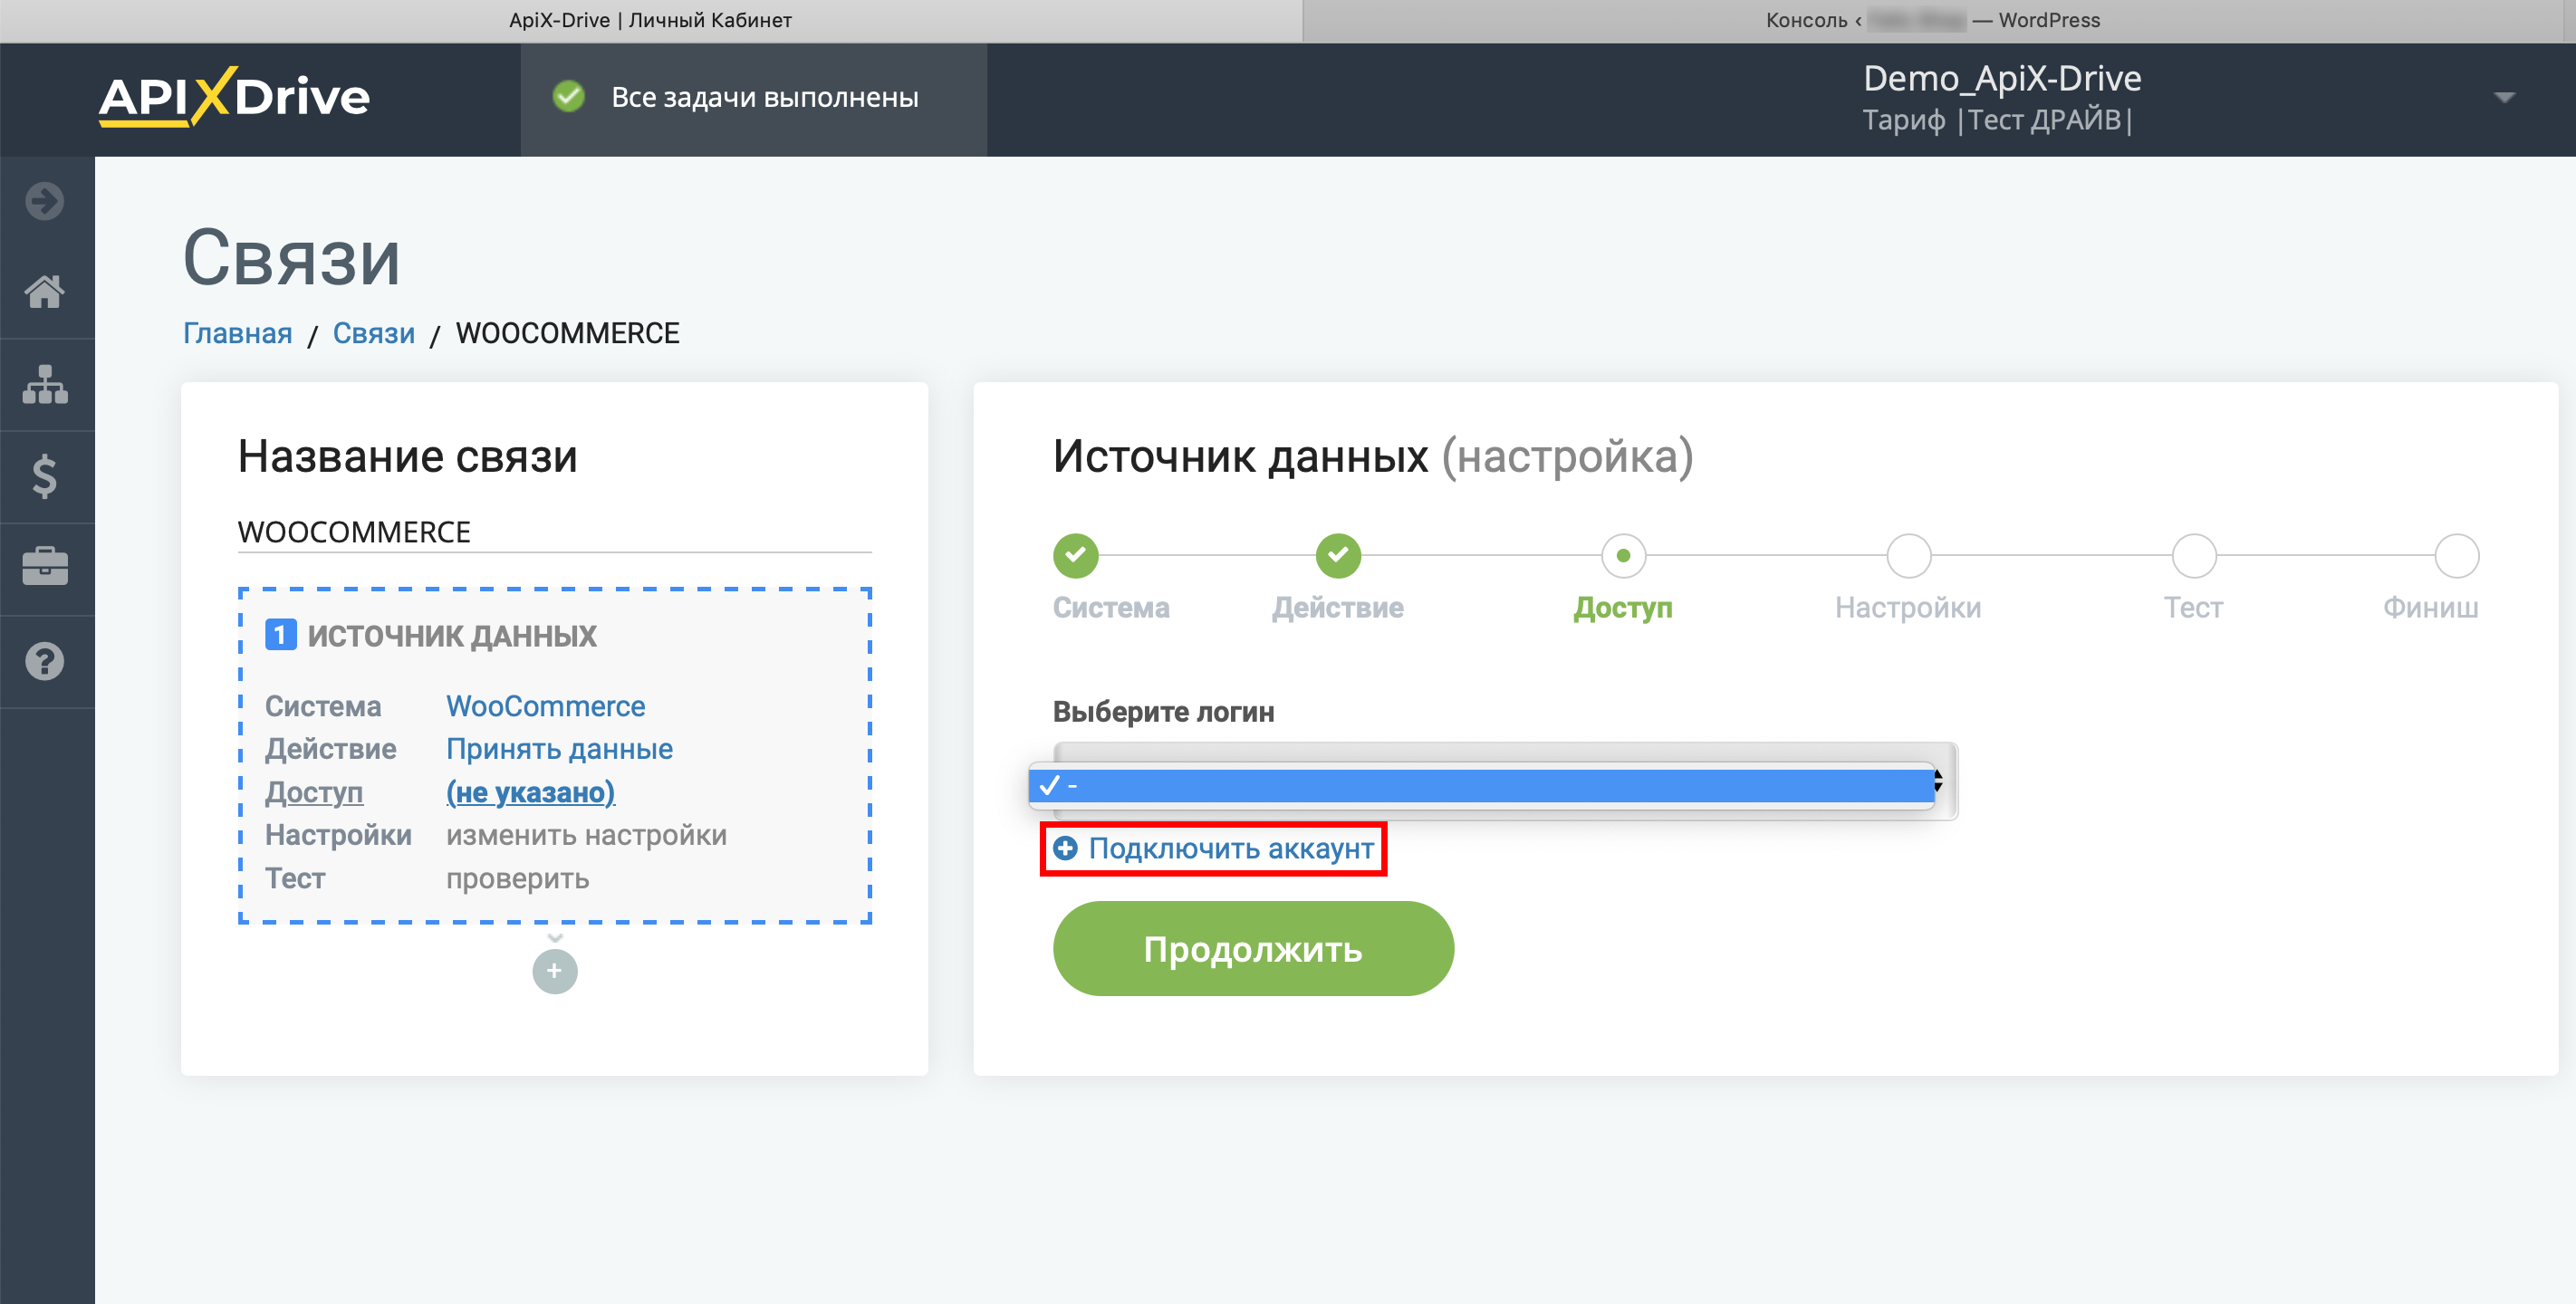Image resolution: width=2576 pixels, height=1304 pixels.
Task: Click the Система step label
Action: 1111,607
